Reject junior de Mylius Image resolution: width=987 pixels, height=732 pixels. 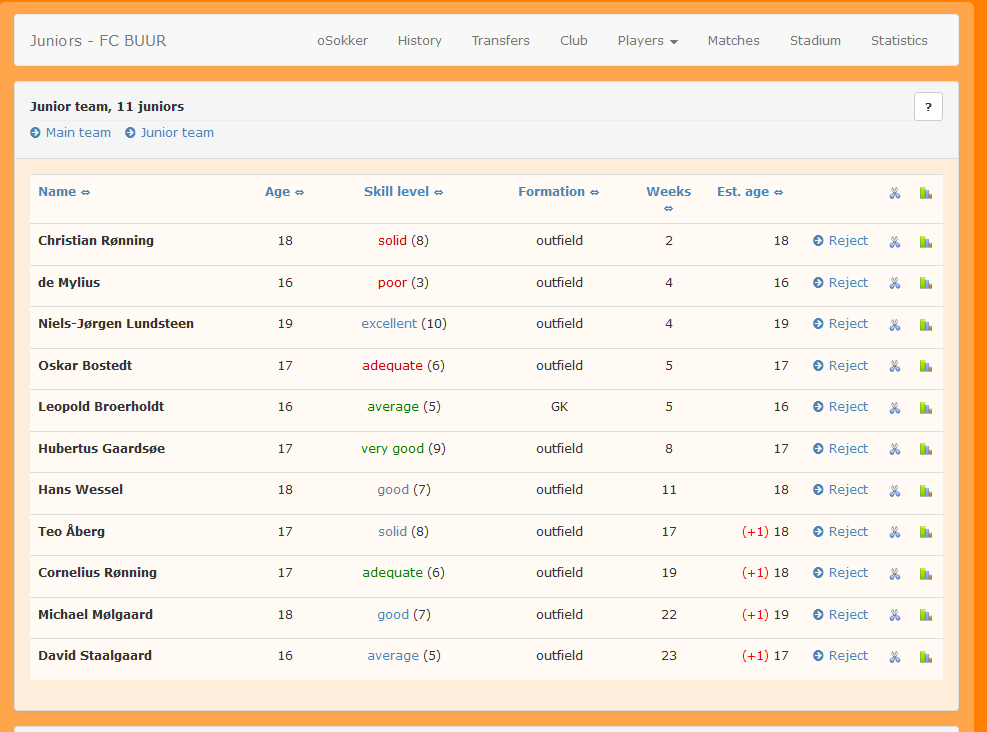pyautogui.click(x=840, y=283)
